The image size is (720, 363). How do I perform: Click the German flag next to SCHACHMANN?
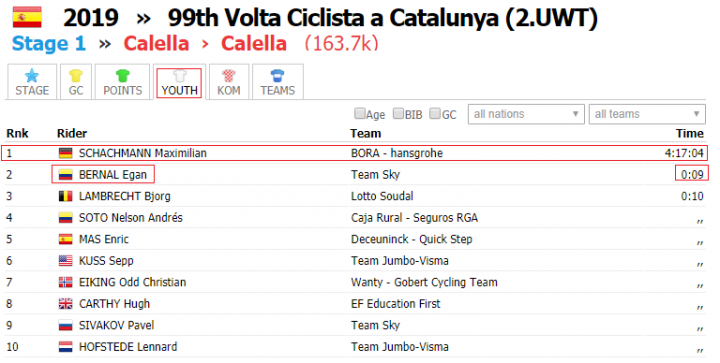point(66,153)
